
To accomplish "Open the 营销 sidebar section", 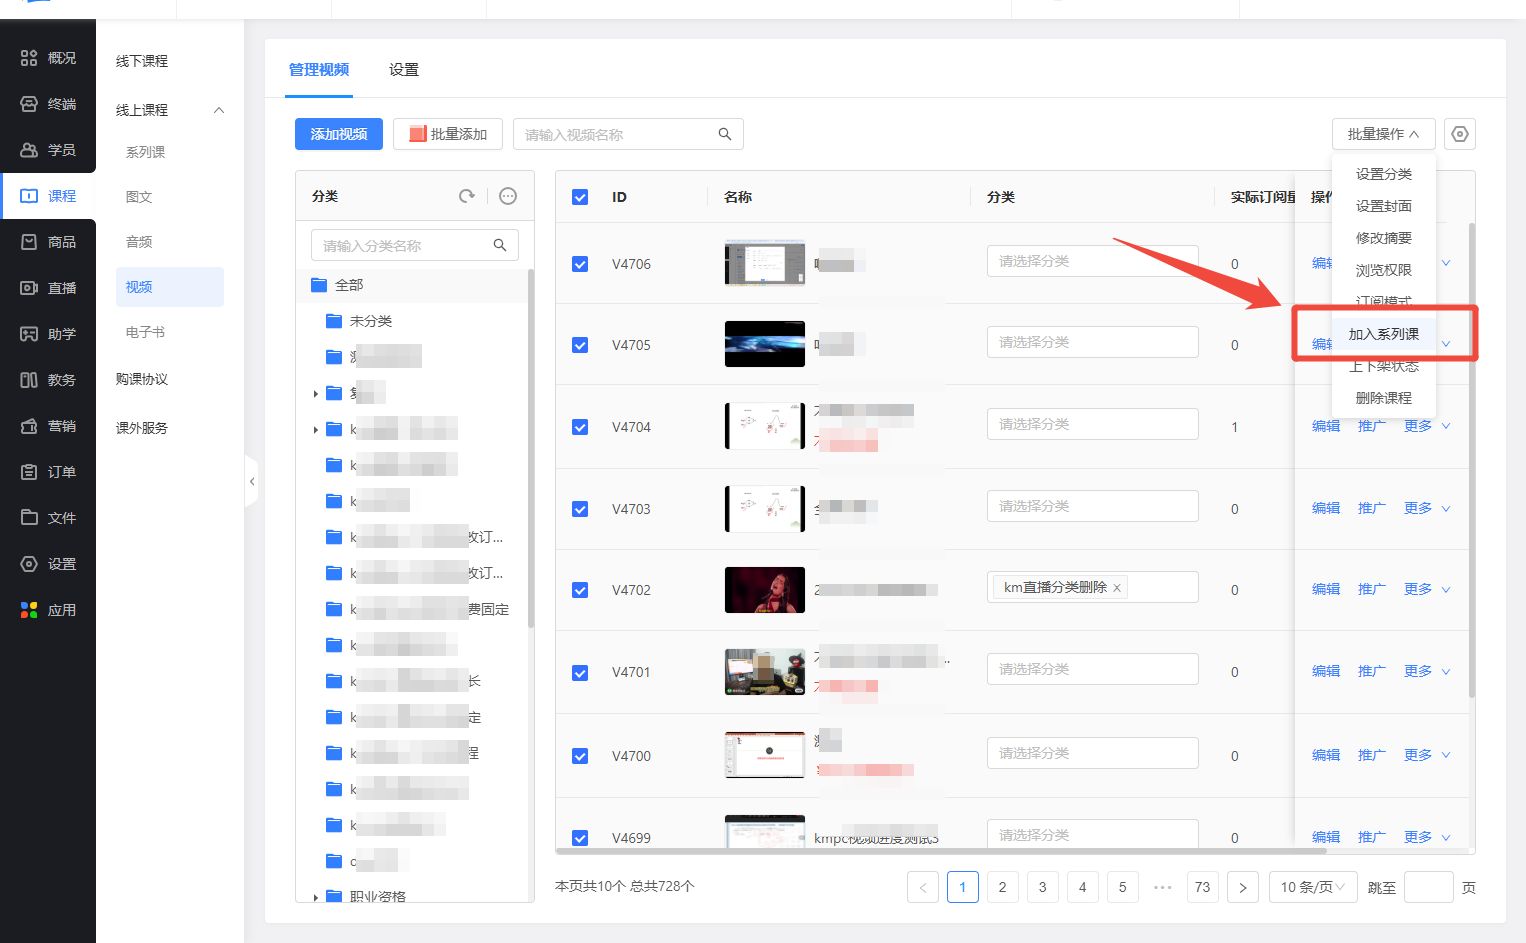I will click(48, 426).
